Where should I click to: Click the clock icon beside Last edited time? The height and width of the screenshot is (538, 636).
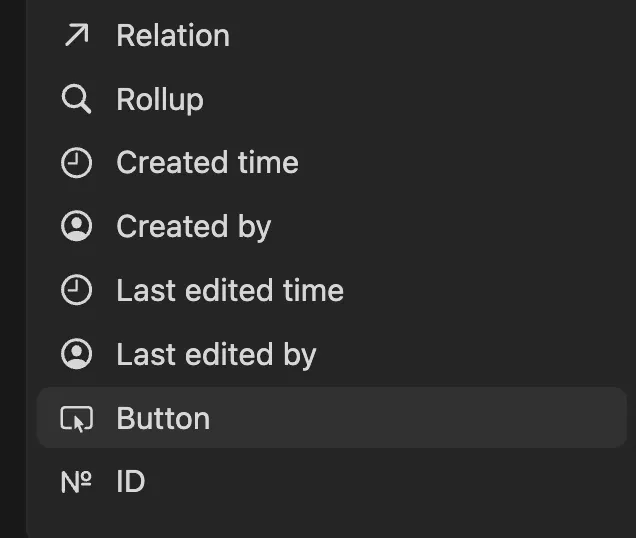(76, 291)
